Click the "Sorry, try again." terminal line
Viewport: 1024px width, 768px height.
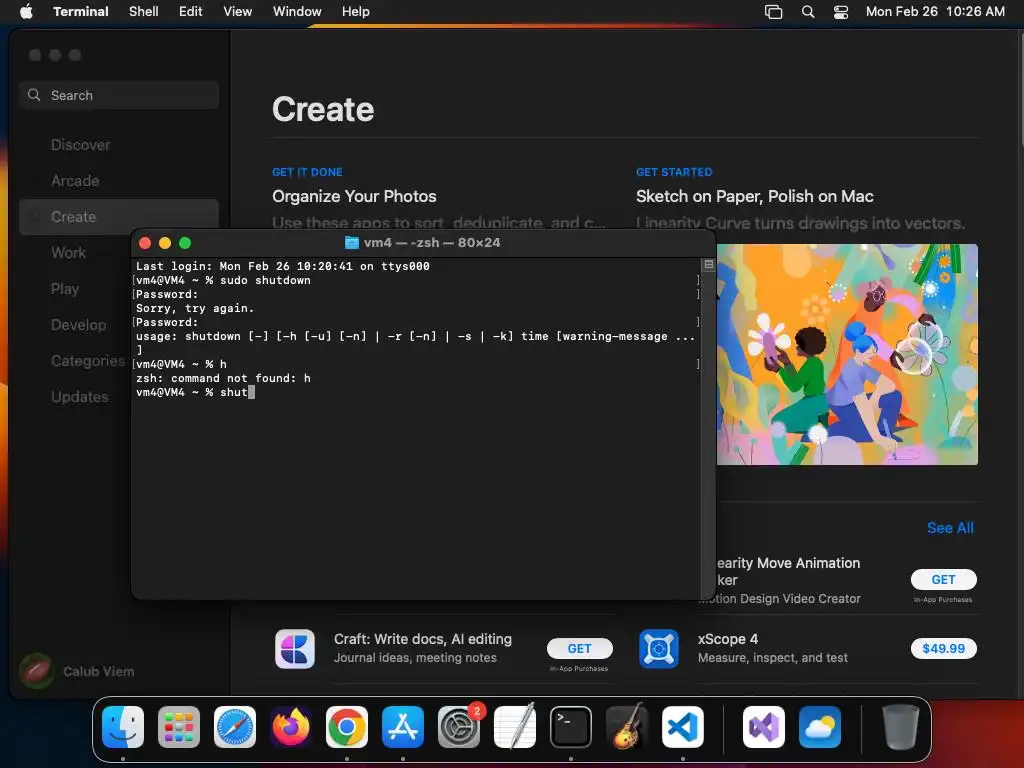(195, 308)
